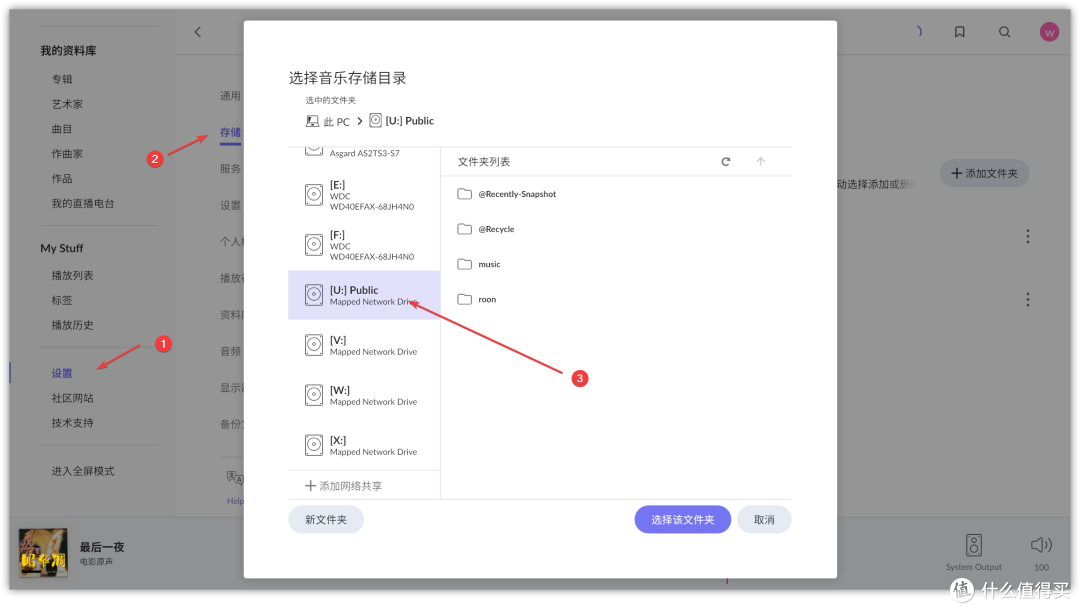The image size is (1080, 613).
Task: Click the search magnifier icon
Action: 1004,31
